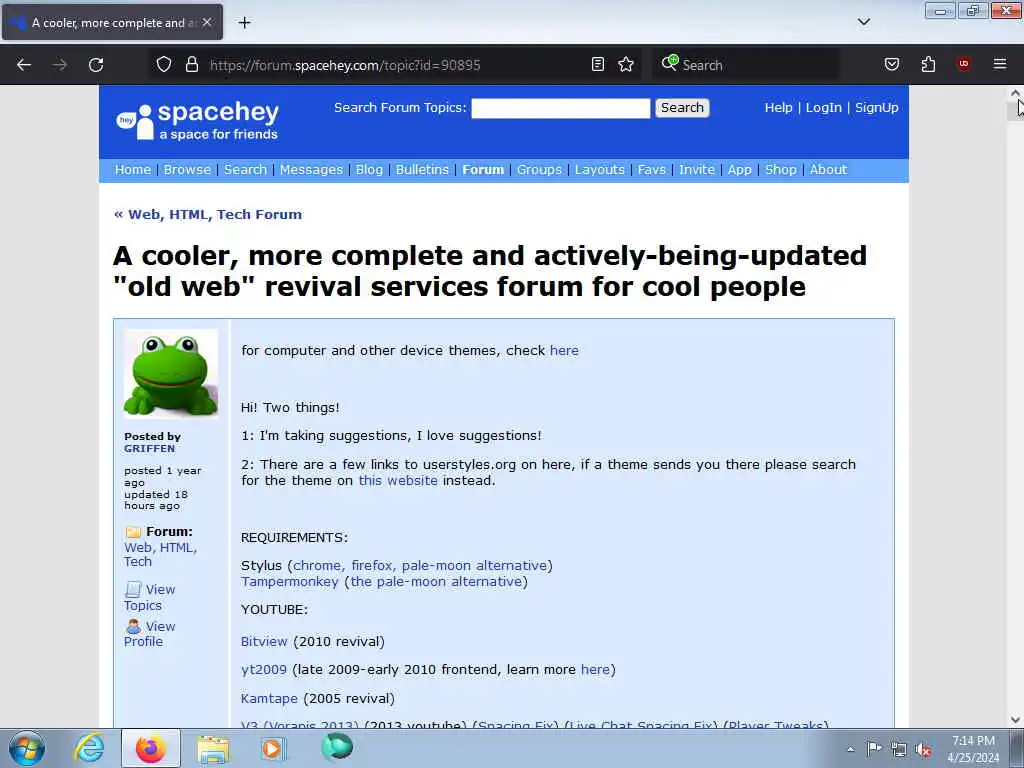Select Bulletins in the navigation bar
This screenshot has height=768, width=1024.
coord(422,170)
